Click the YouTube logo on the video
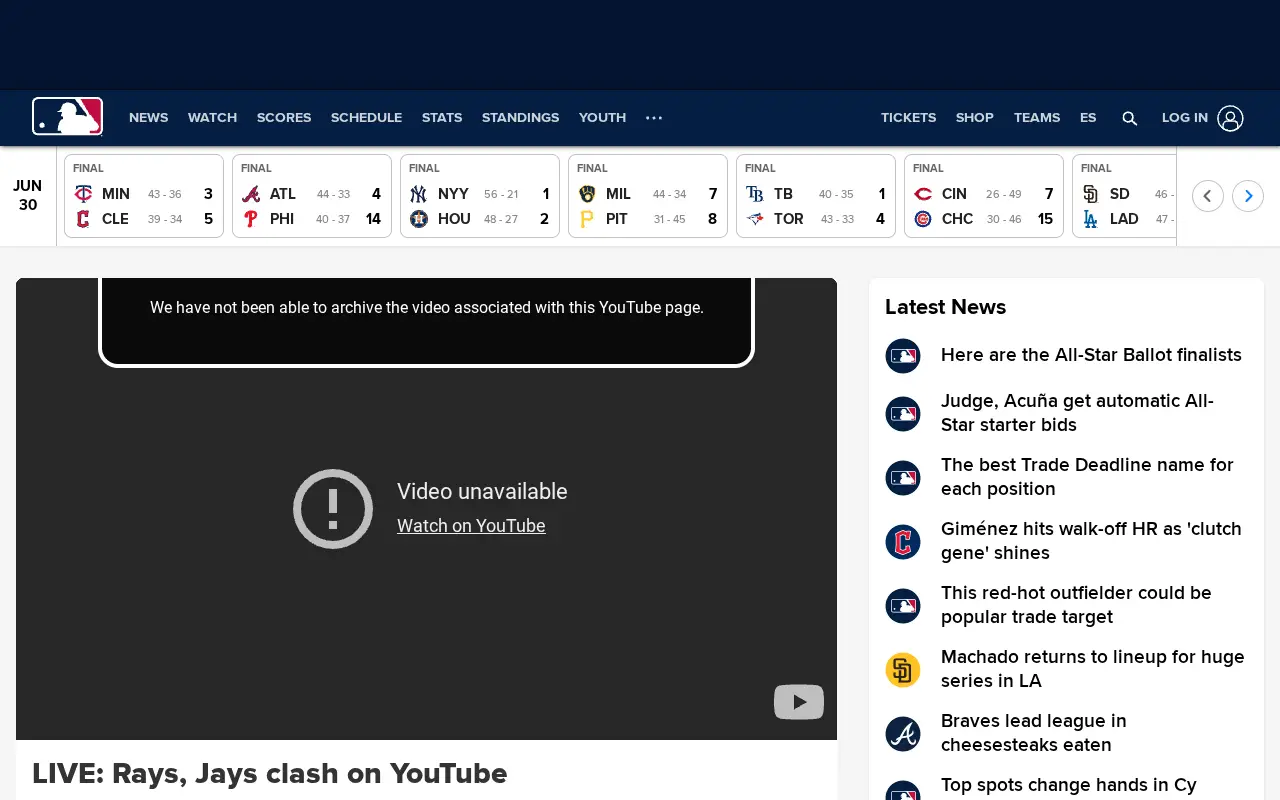Image resolution: width=1280 pixels, height=800 pixels. [799, 702]
